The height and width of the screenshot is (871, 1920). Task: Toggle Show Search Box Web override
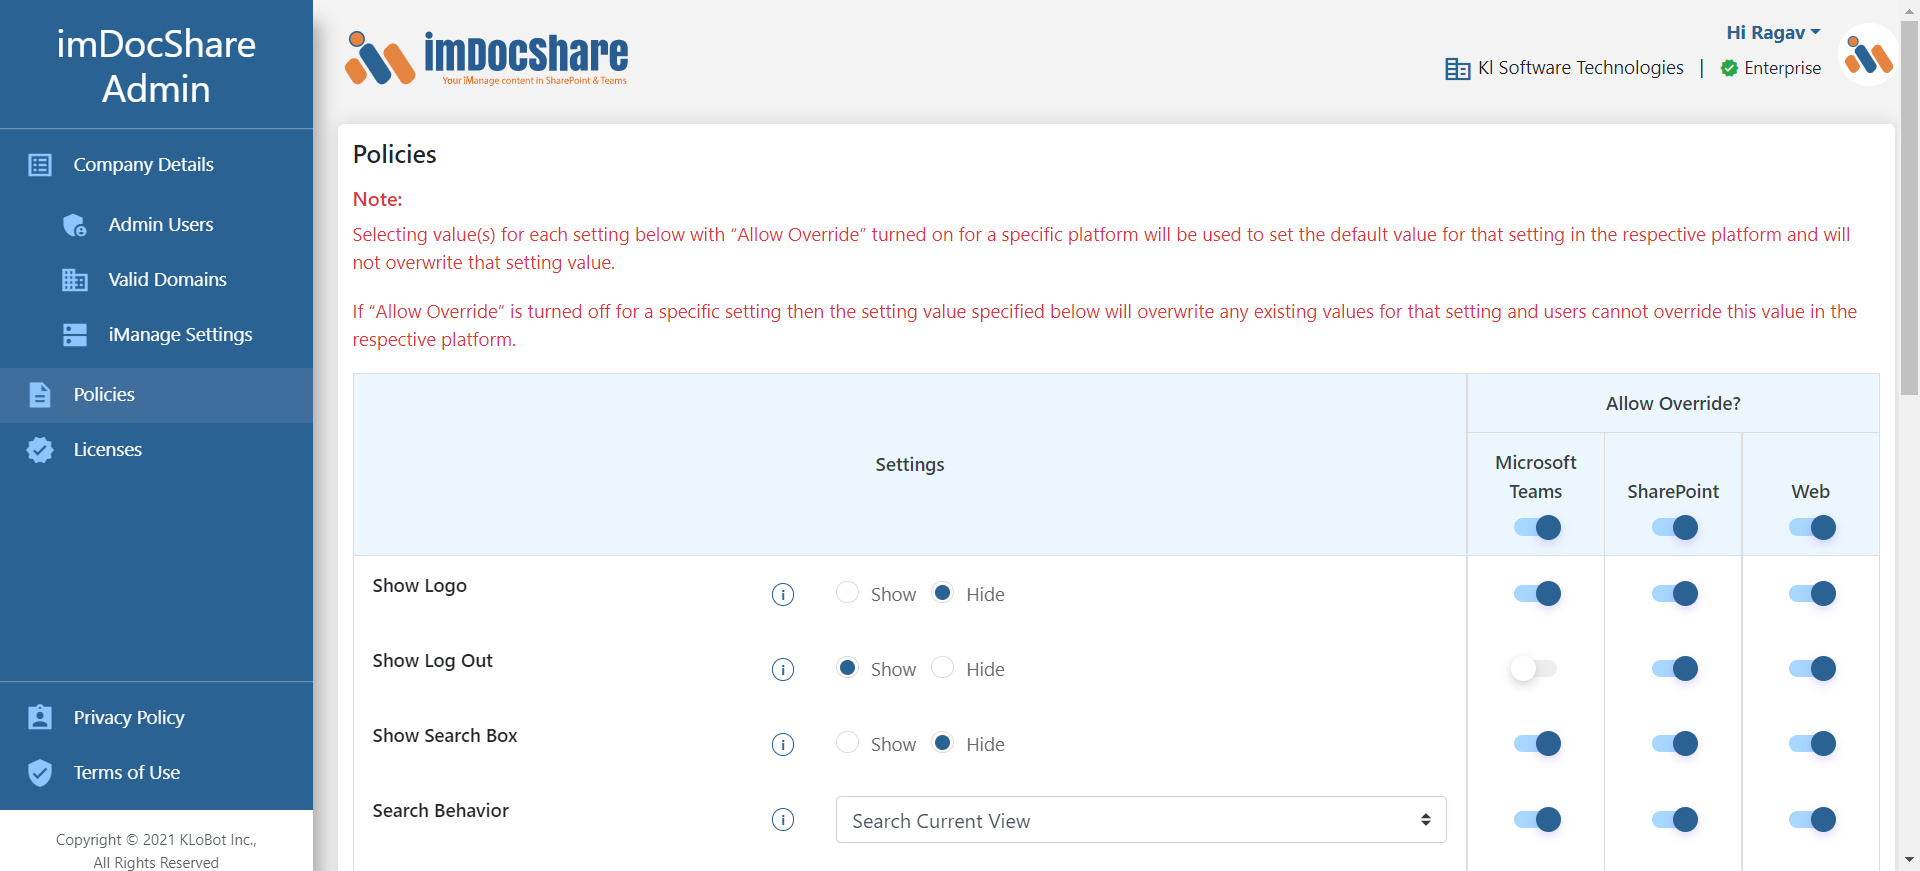tap(1811, 744)
